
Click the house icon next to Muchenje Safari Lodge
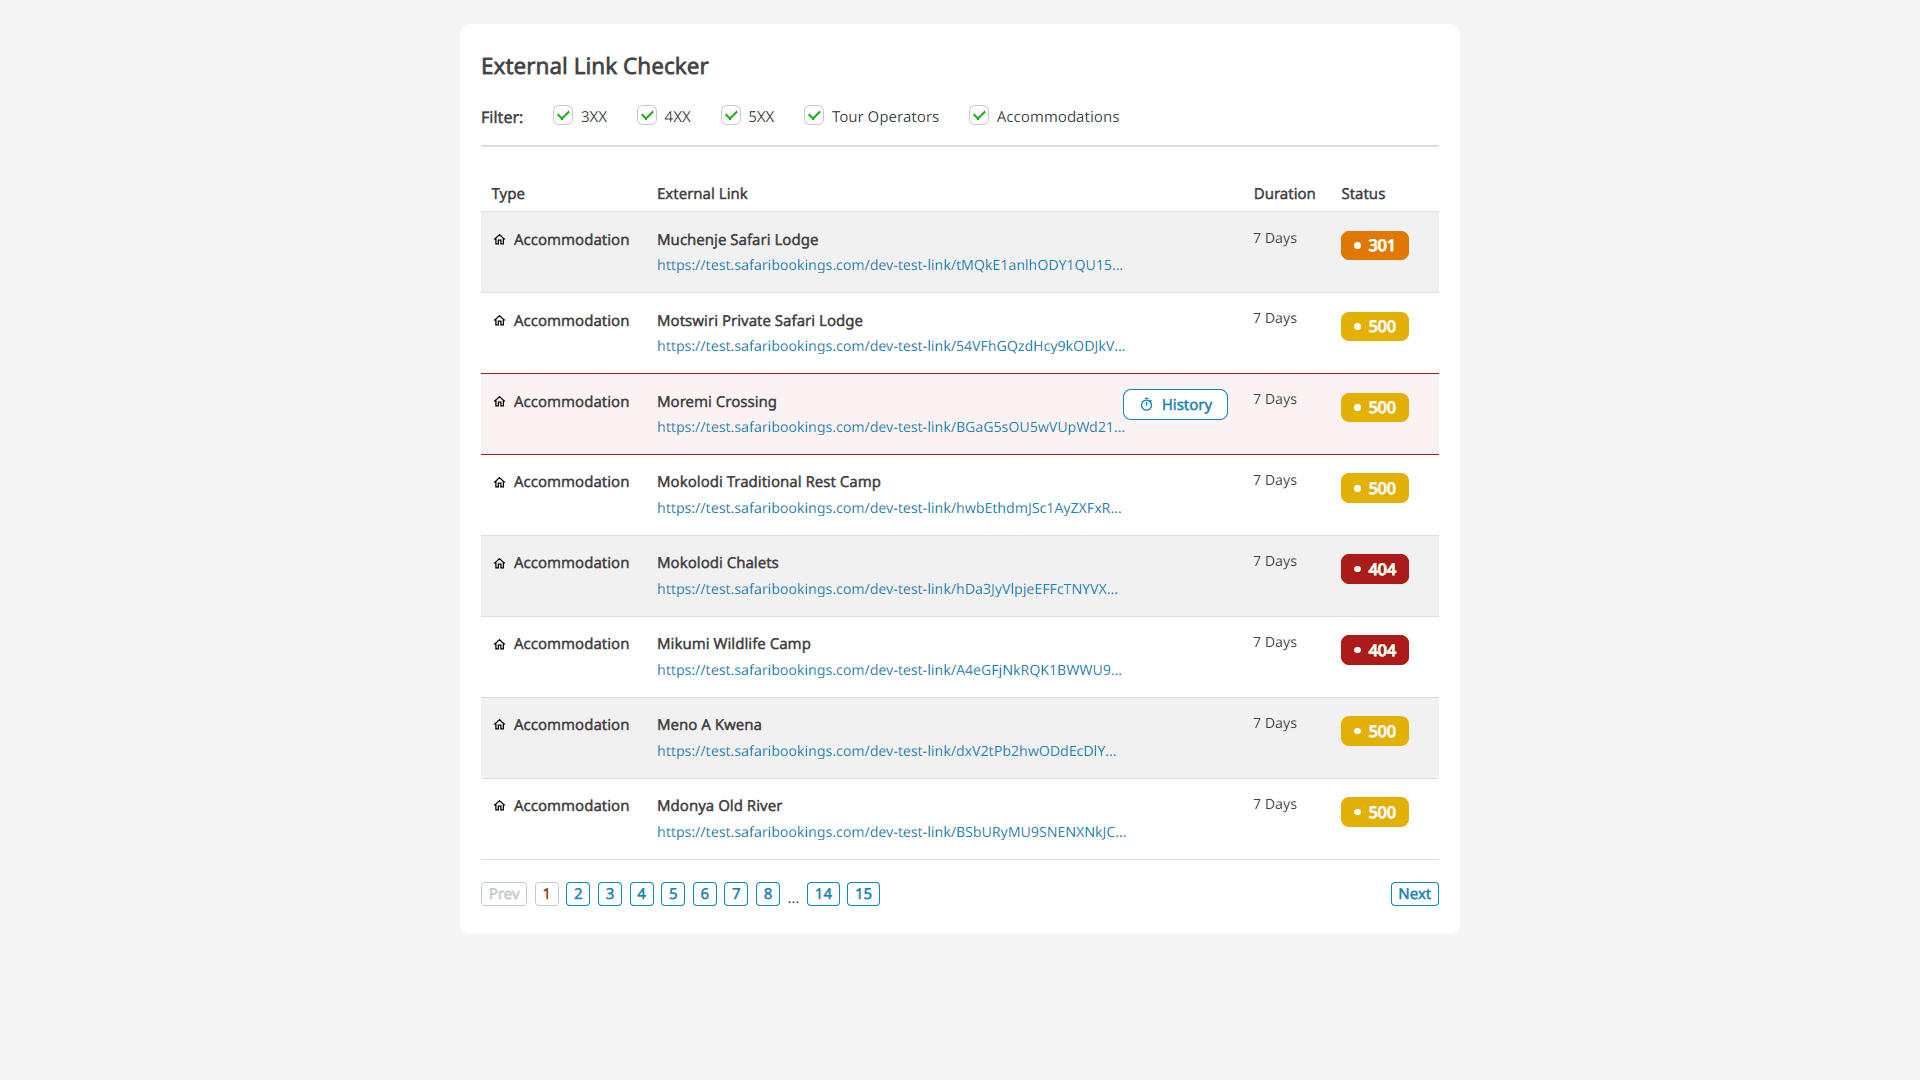coord(499,240)
